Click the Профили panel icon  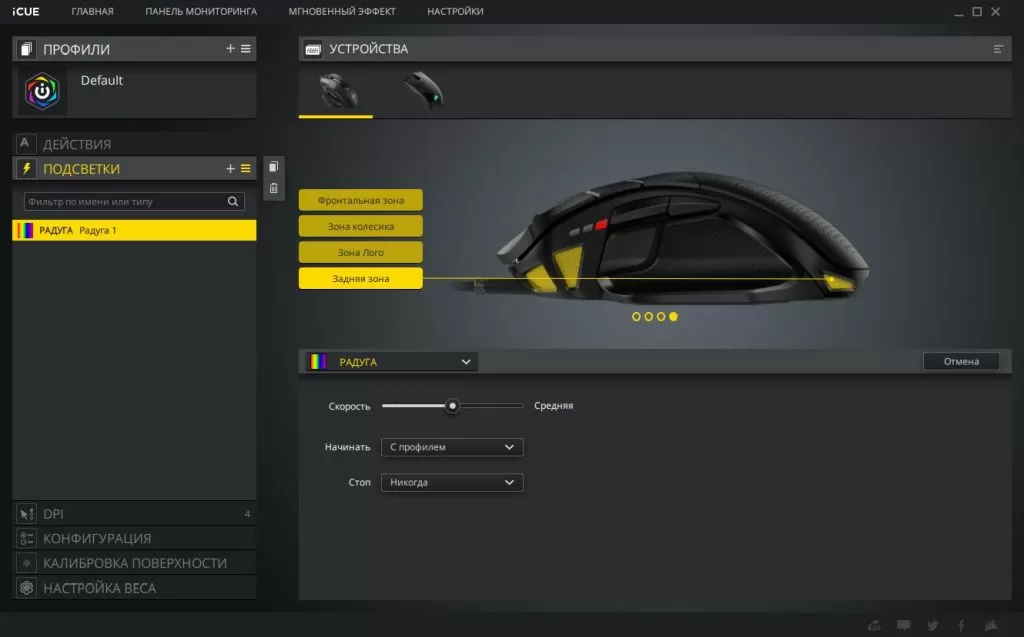pyautogui.click(x=26, y=49)
